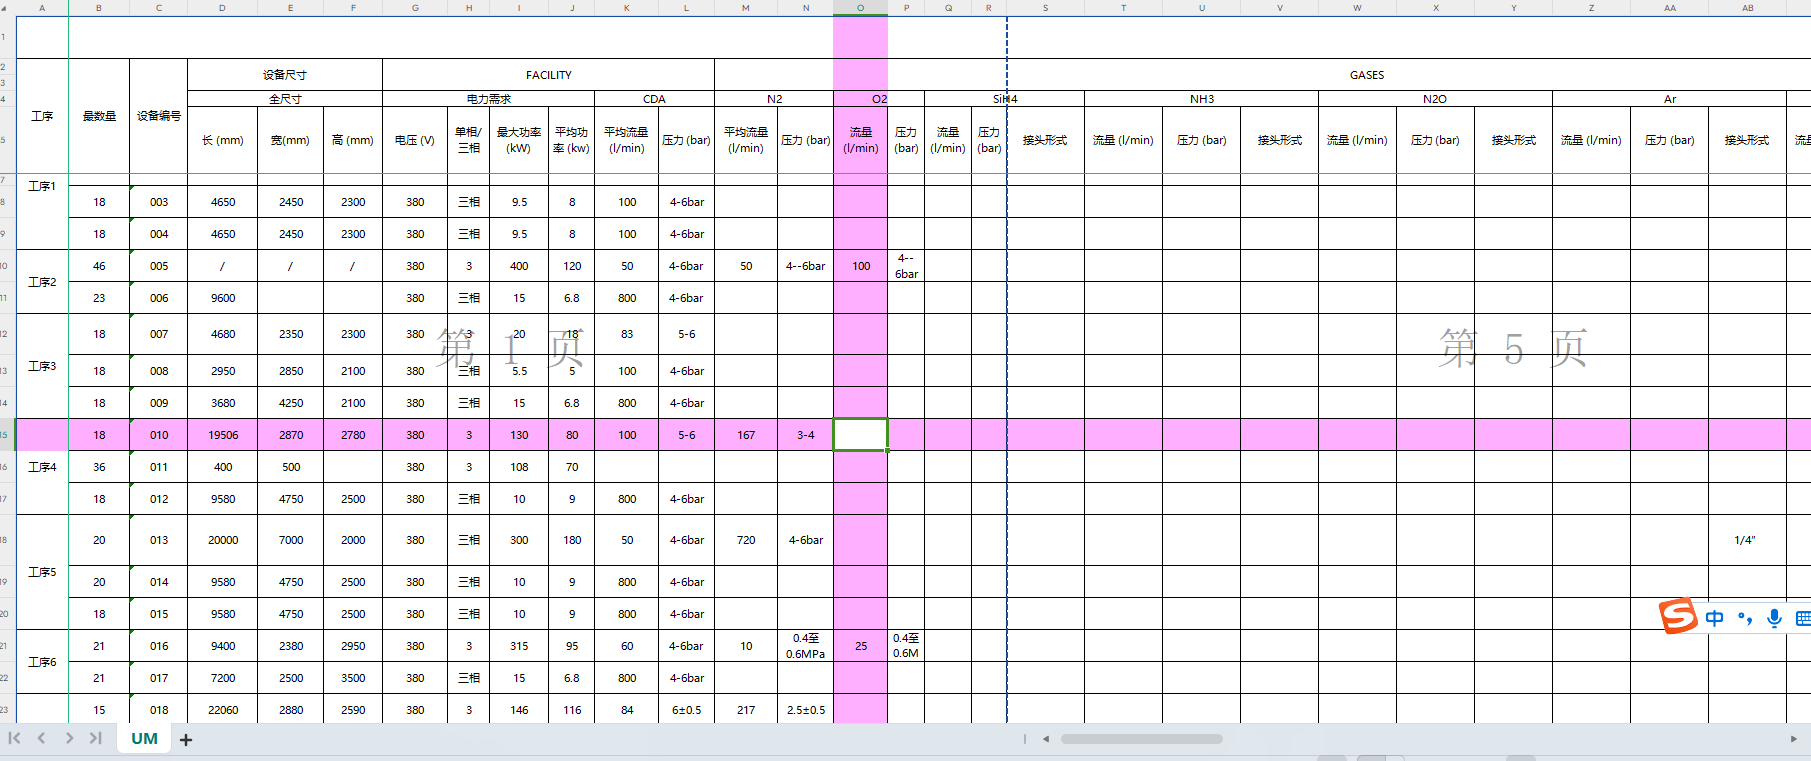
Task: Open Sogou soft keyboard icon
Action: tap(1803, 618)
